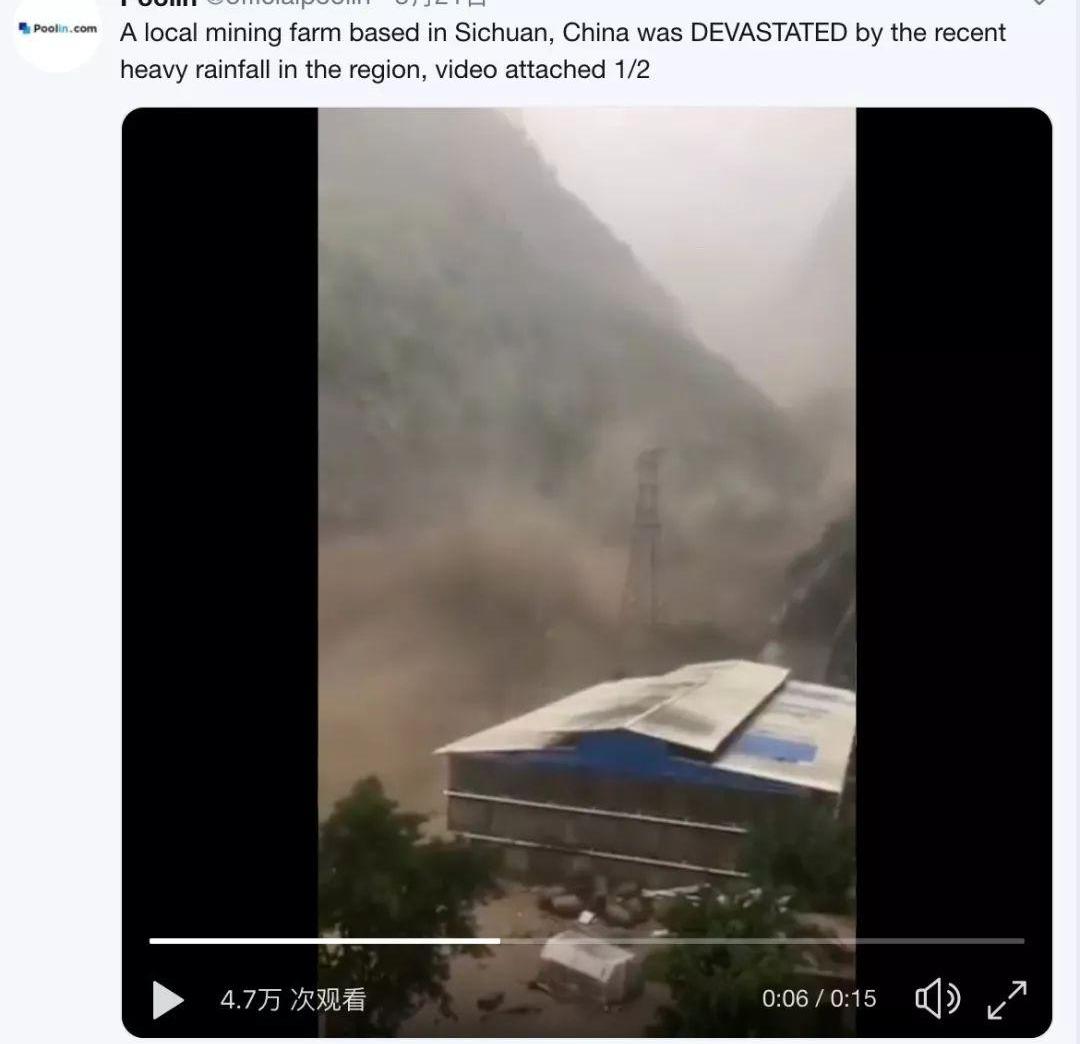
Task: Click the current playhead position on the progress bar
Action: click(x=499, y=940)
